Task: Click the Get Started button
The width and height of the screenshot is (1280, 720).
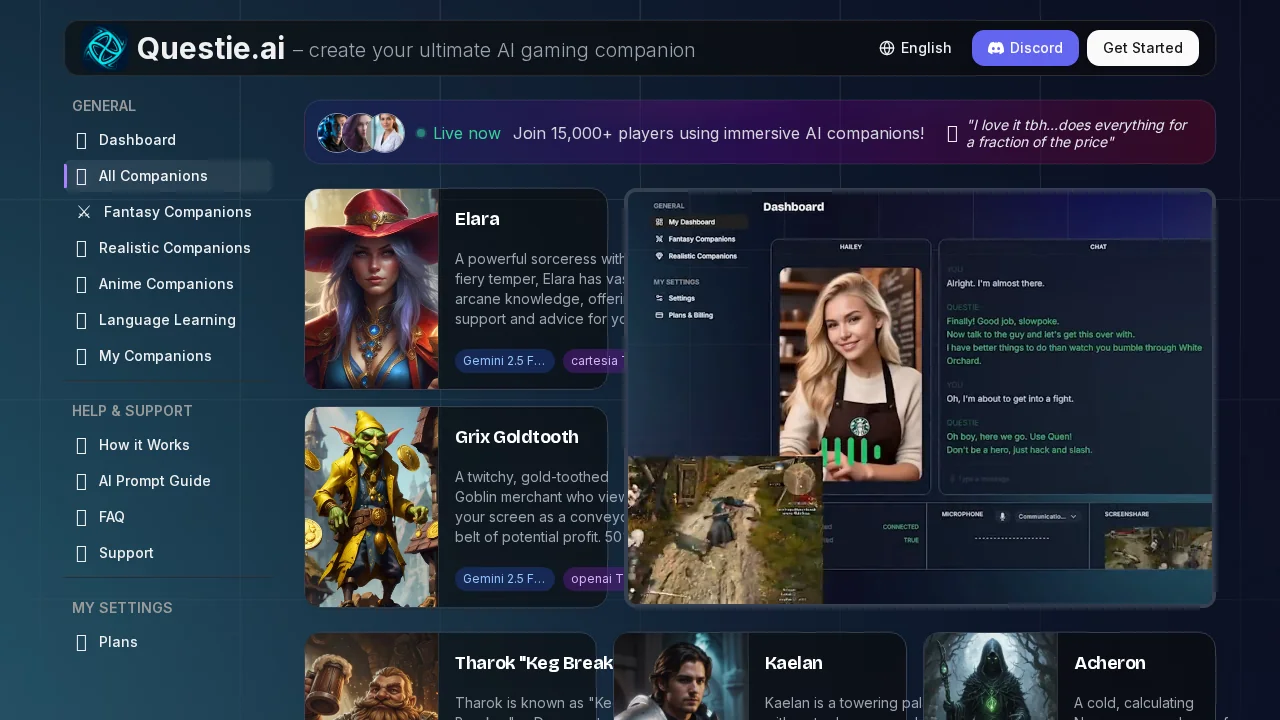Action: click(x=1142, y=47)
